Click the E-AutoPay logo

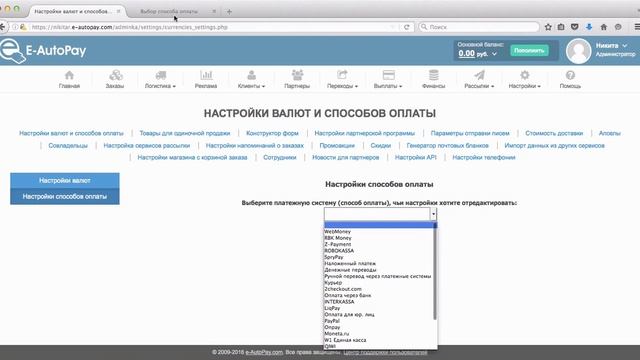click(43, 51)
